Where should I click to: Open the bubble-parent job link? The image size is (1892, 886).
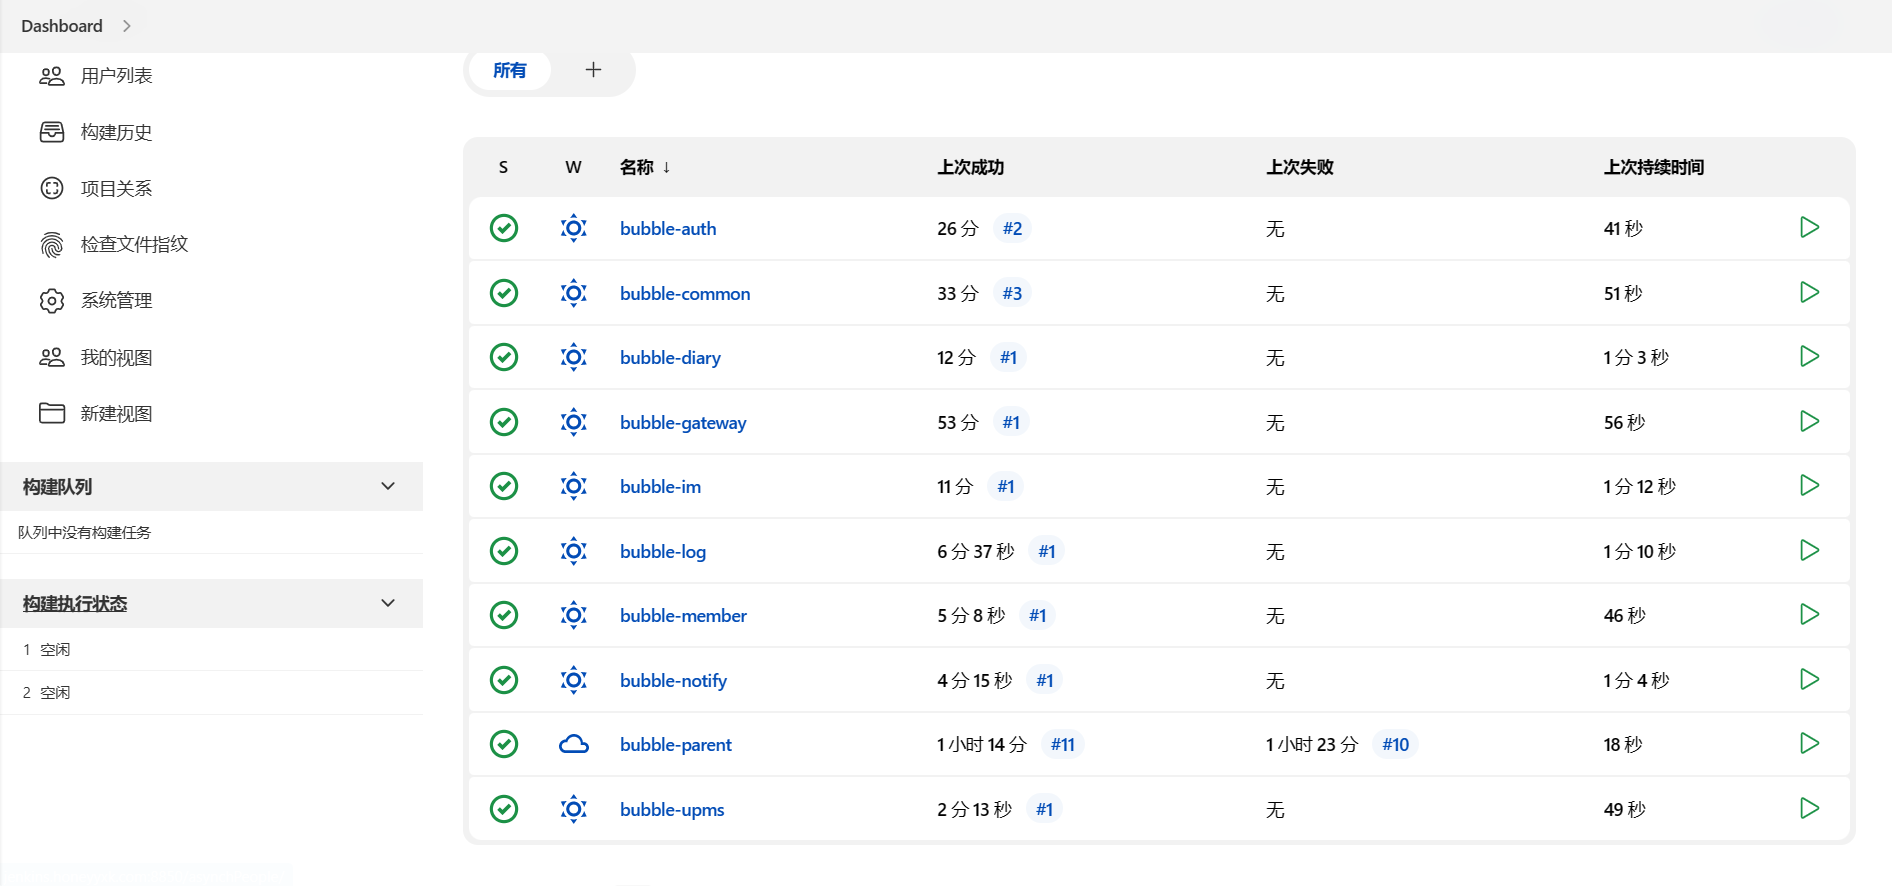point(676,744)
